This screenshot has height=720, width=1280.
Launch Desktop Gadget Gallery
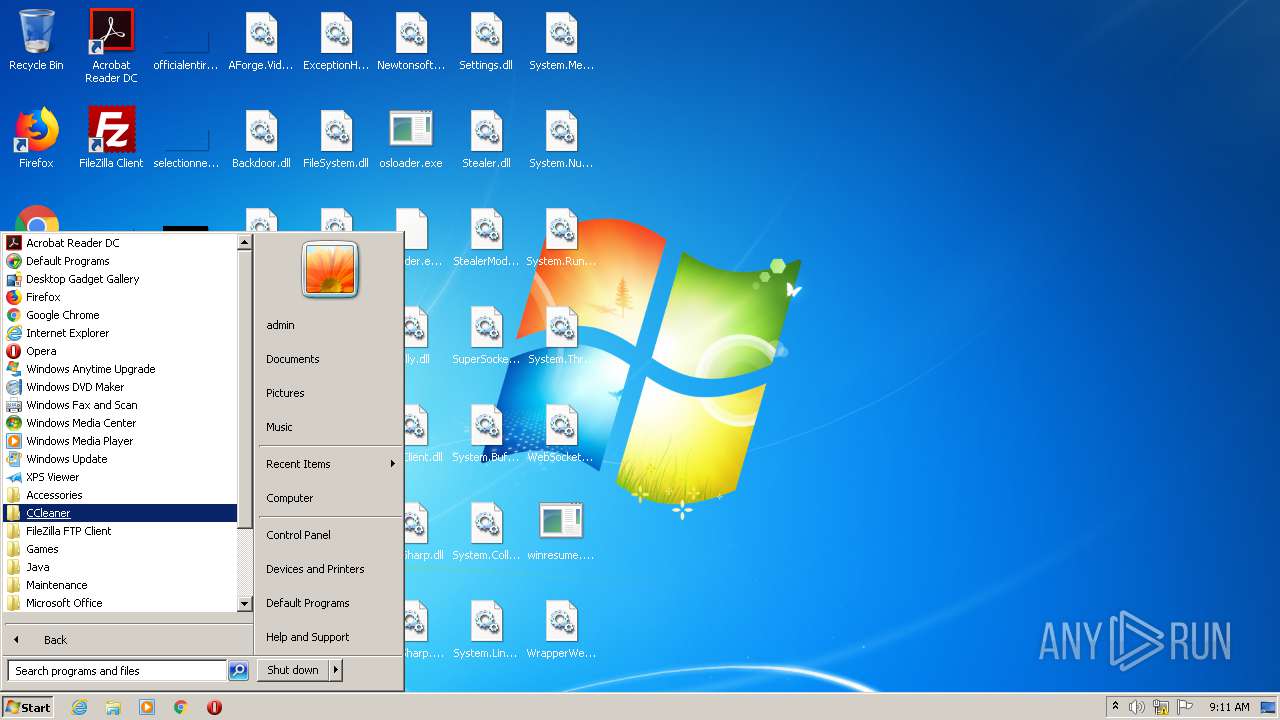[x=121, y=279]
